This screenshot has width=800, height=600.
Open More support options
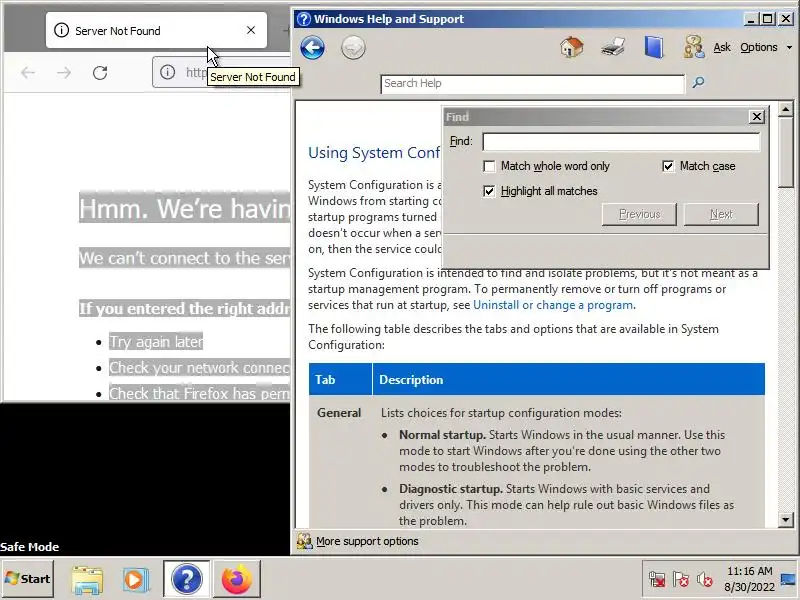[x=367, y=541]
